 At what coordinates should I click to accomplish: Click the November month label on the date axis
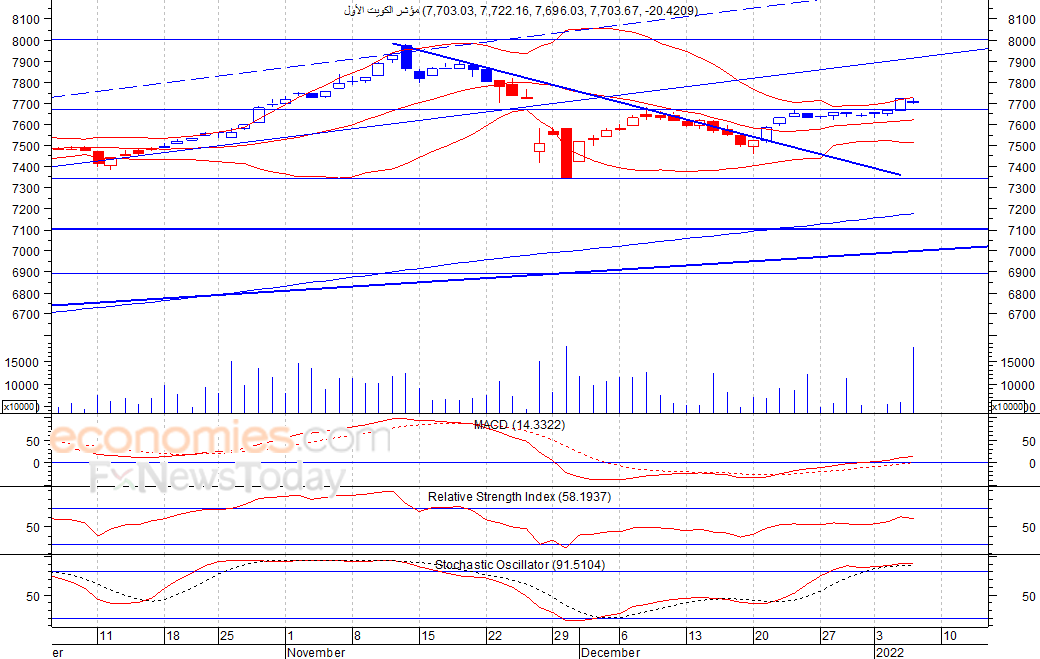pos(316,652)
